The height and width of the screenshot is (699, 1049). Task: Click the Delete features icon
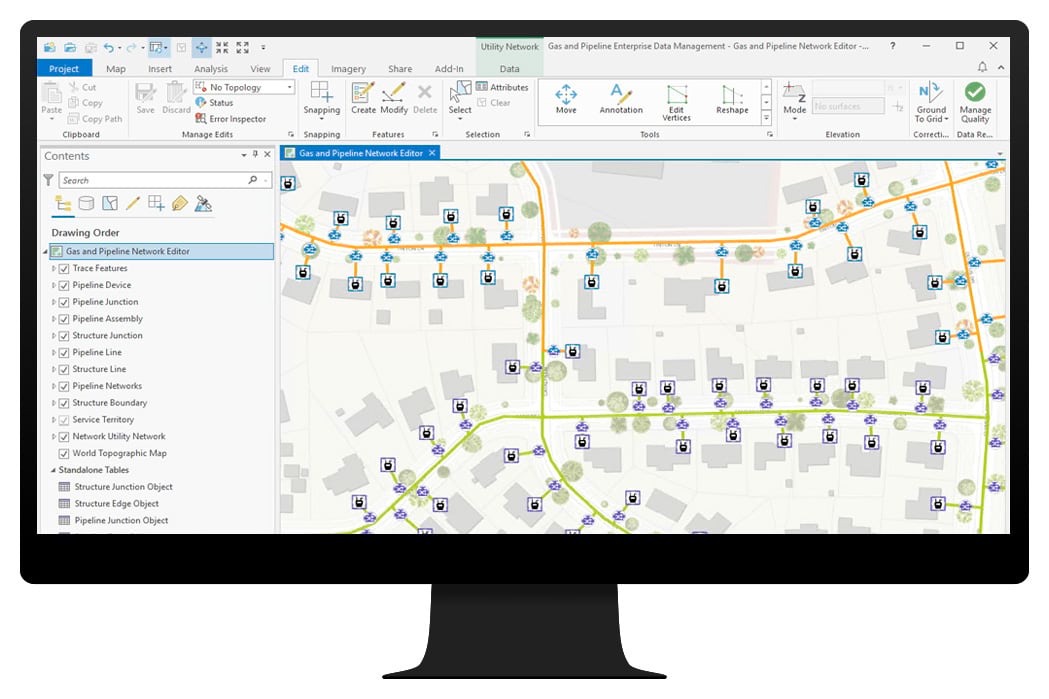[x=425, y=99]
